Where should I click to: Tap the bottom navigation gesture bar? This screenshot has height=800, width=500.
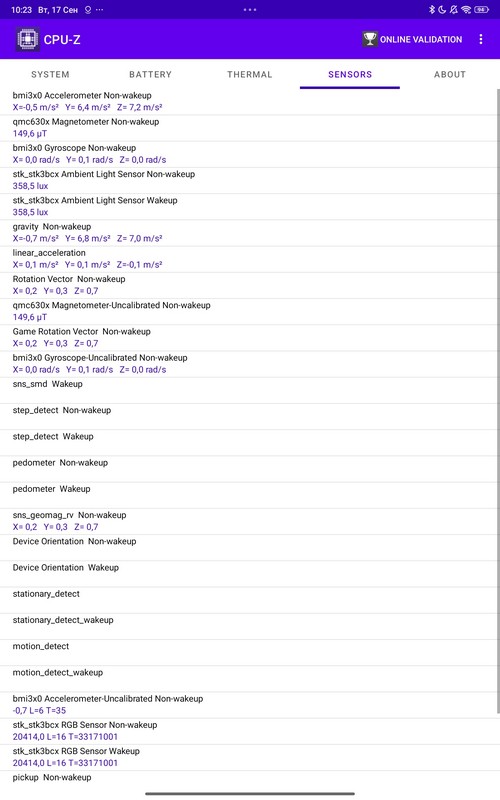point(250,794)
